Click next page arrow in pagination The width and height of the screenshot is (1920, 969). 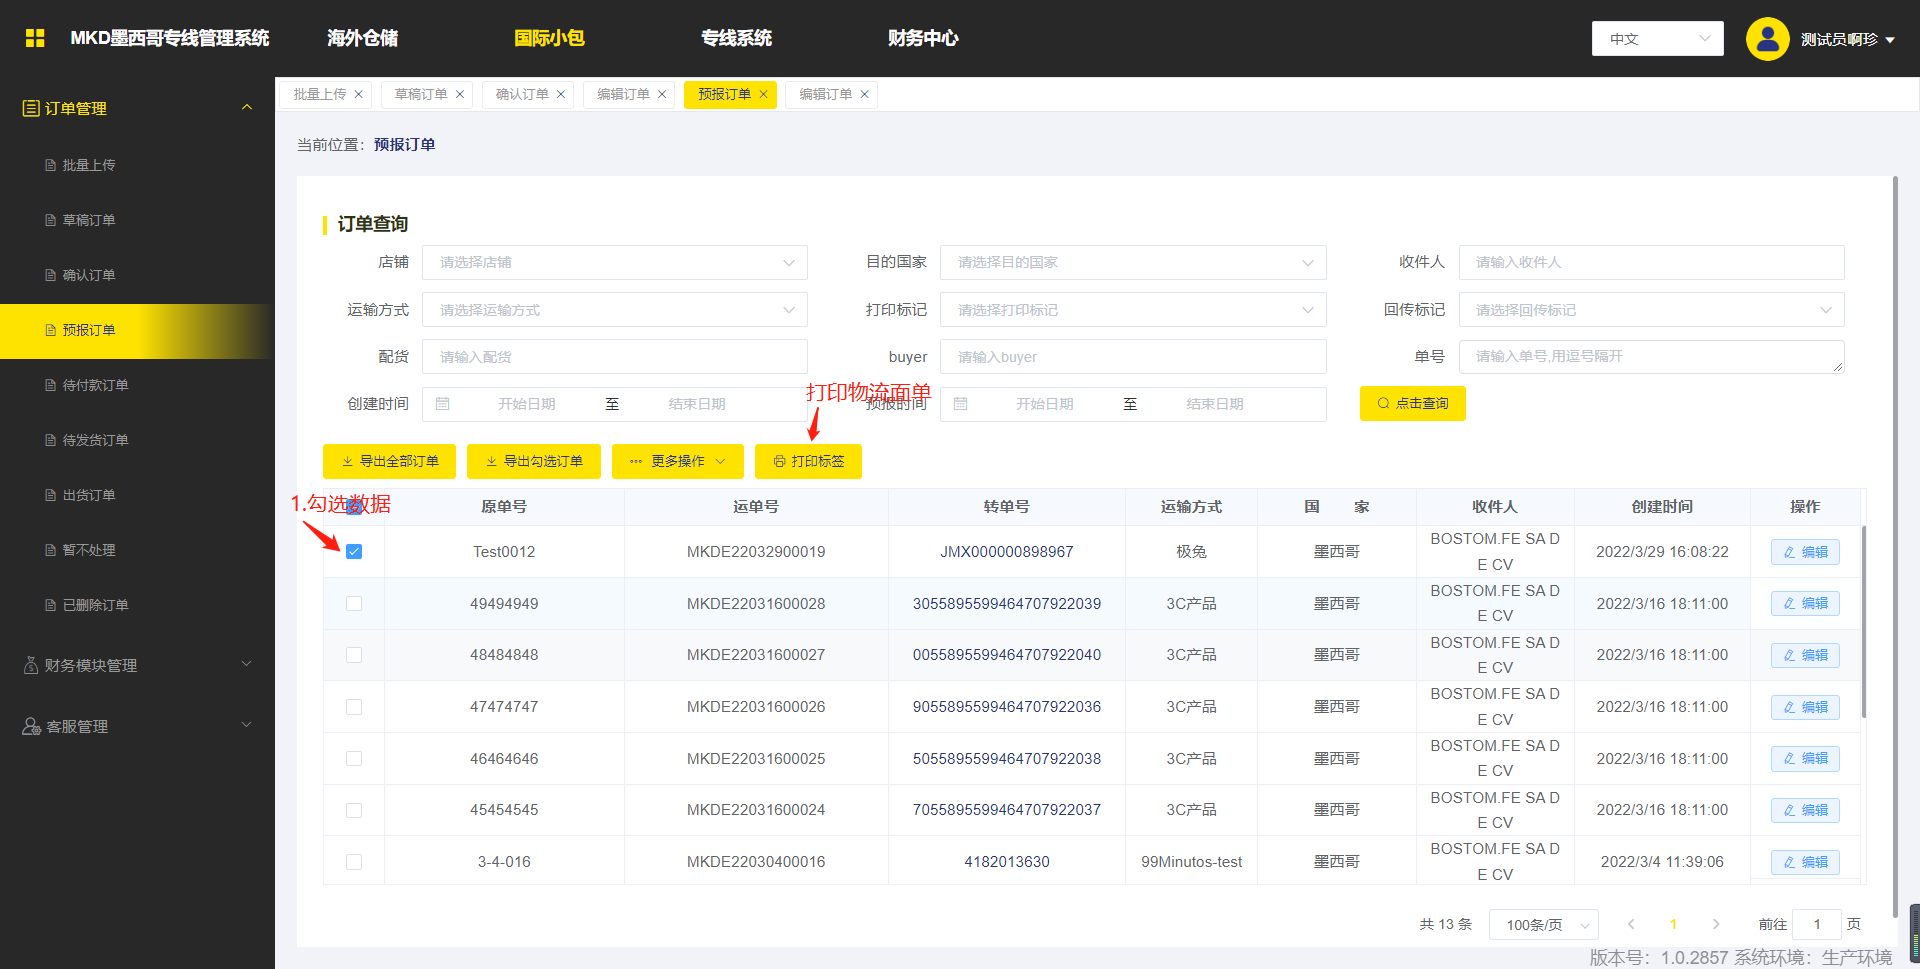[1716, 924]
